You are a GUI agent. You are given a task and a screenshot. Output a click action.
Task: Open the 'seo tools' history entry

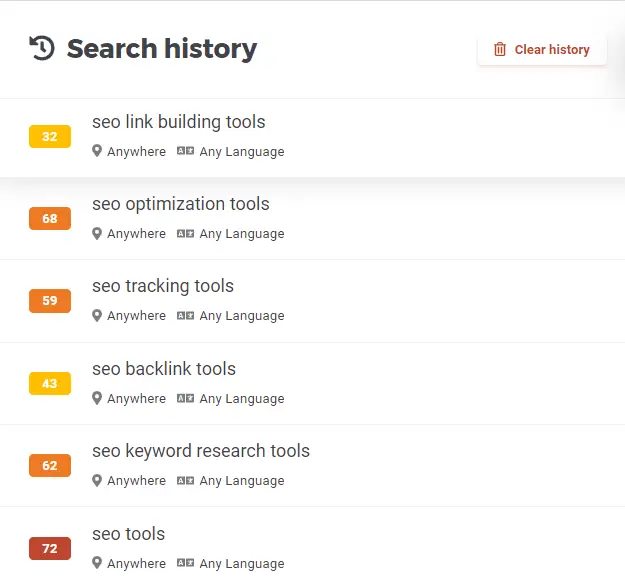coord(312,548)
